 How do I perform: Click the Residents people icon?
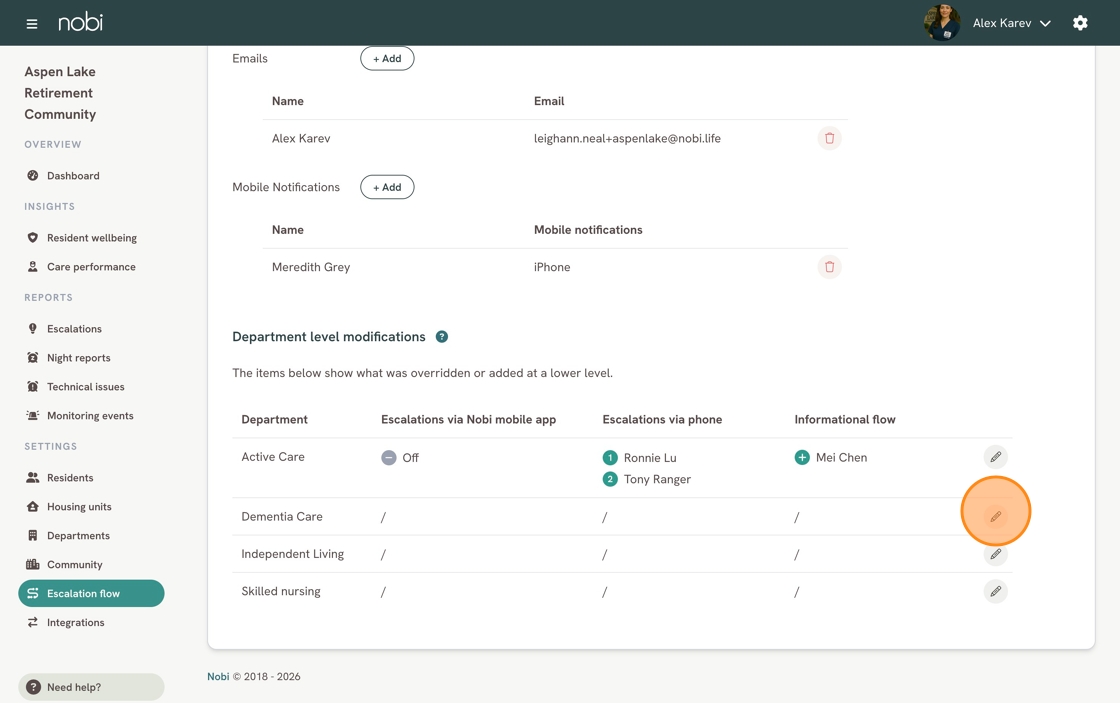point(32,478)
